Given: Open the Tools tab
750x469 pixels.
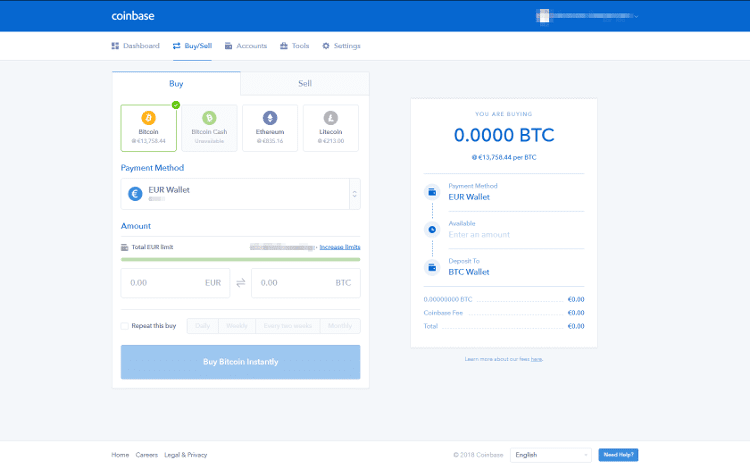Looking at the screenshot, I should tap(295, 46).
